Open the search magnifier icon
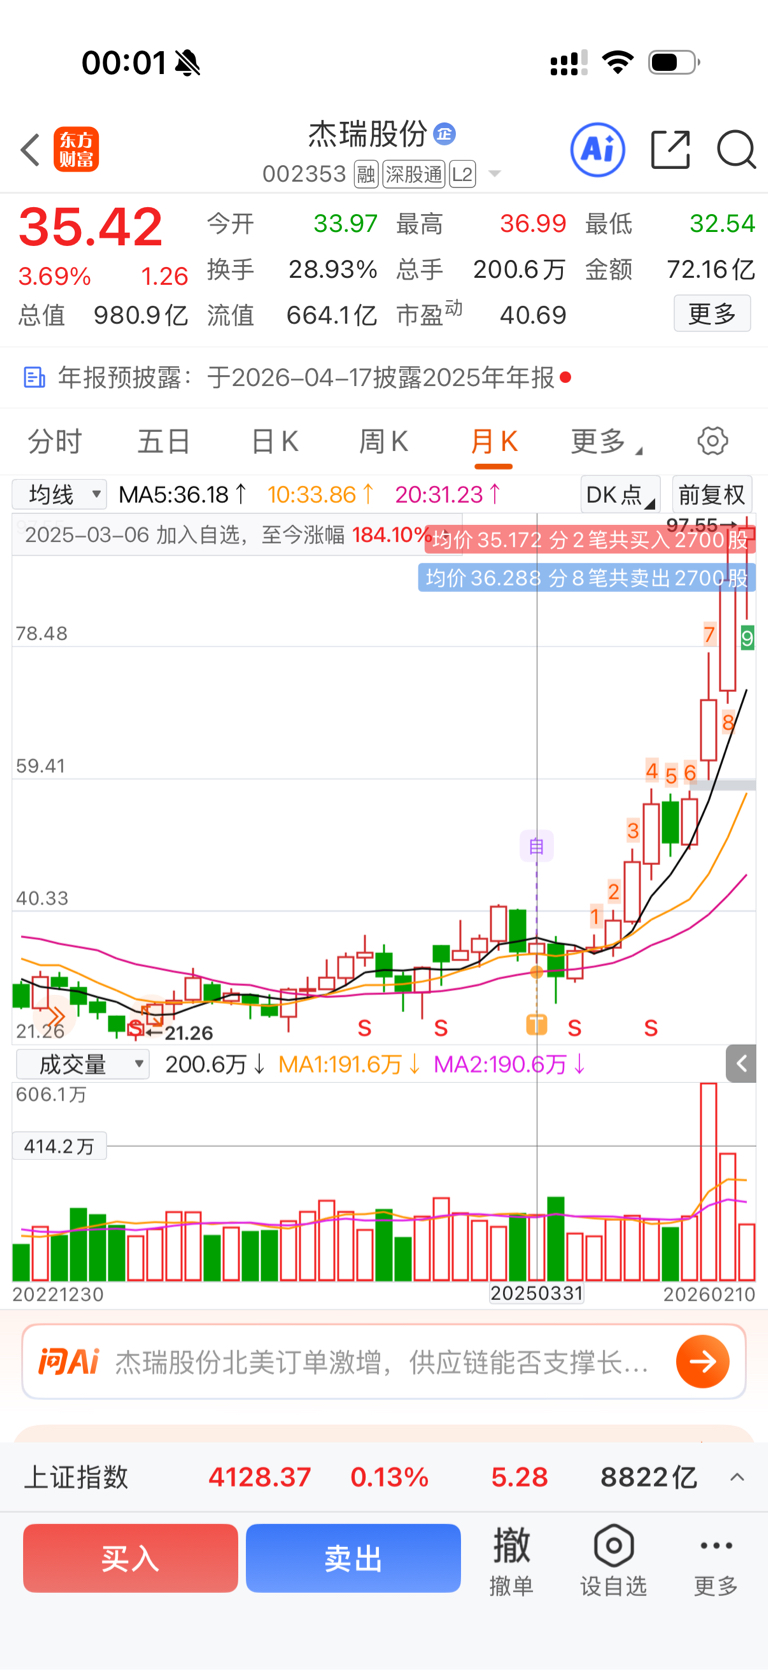 [736, 150]
